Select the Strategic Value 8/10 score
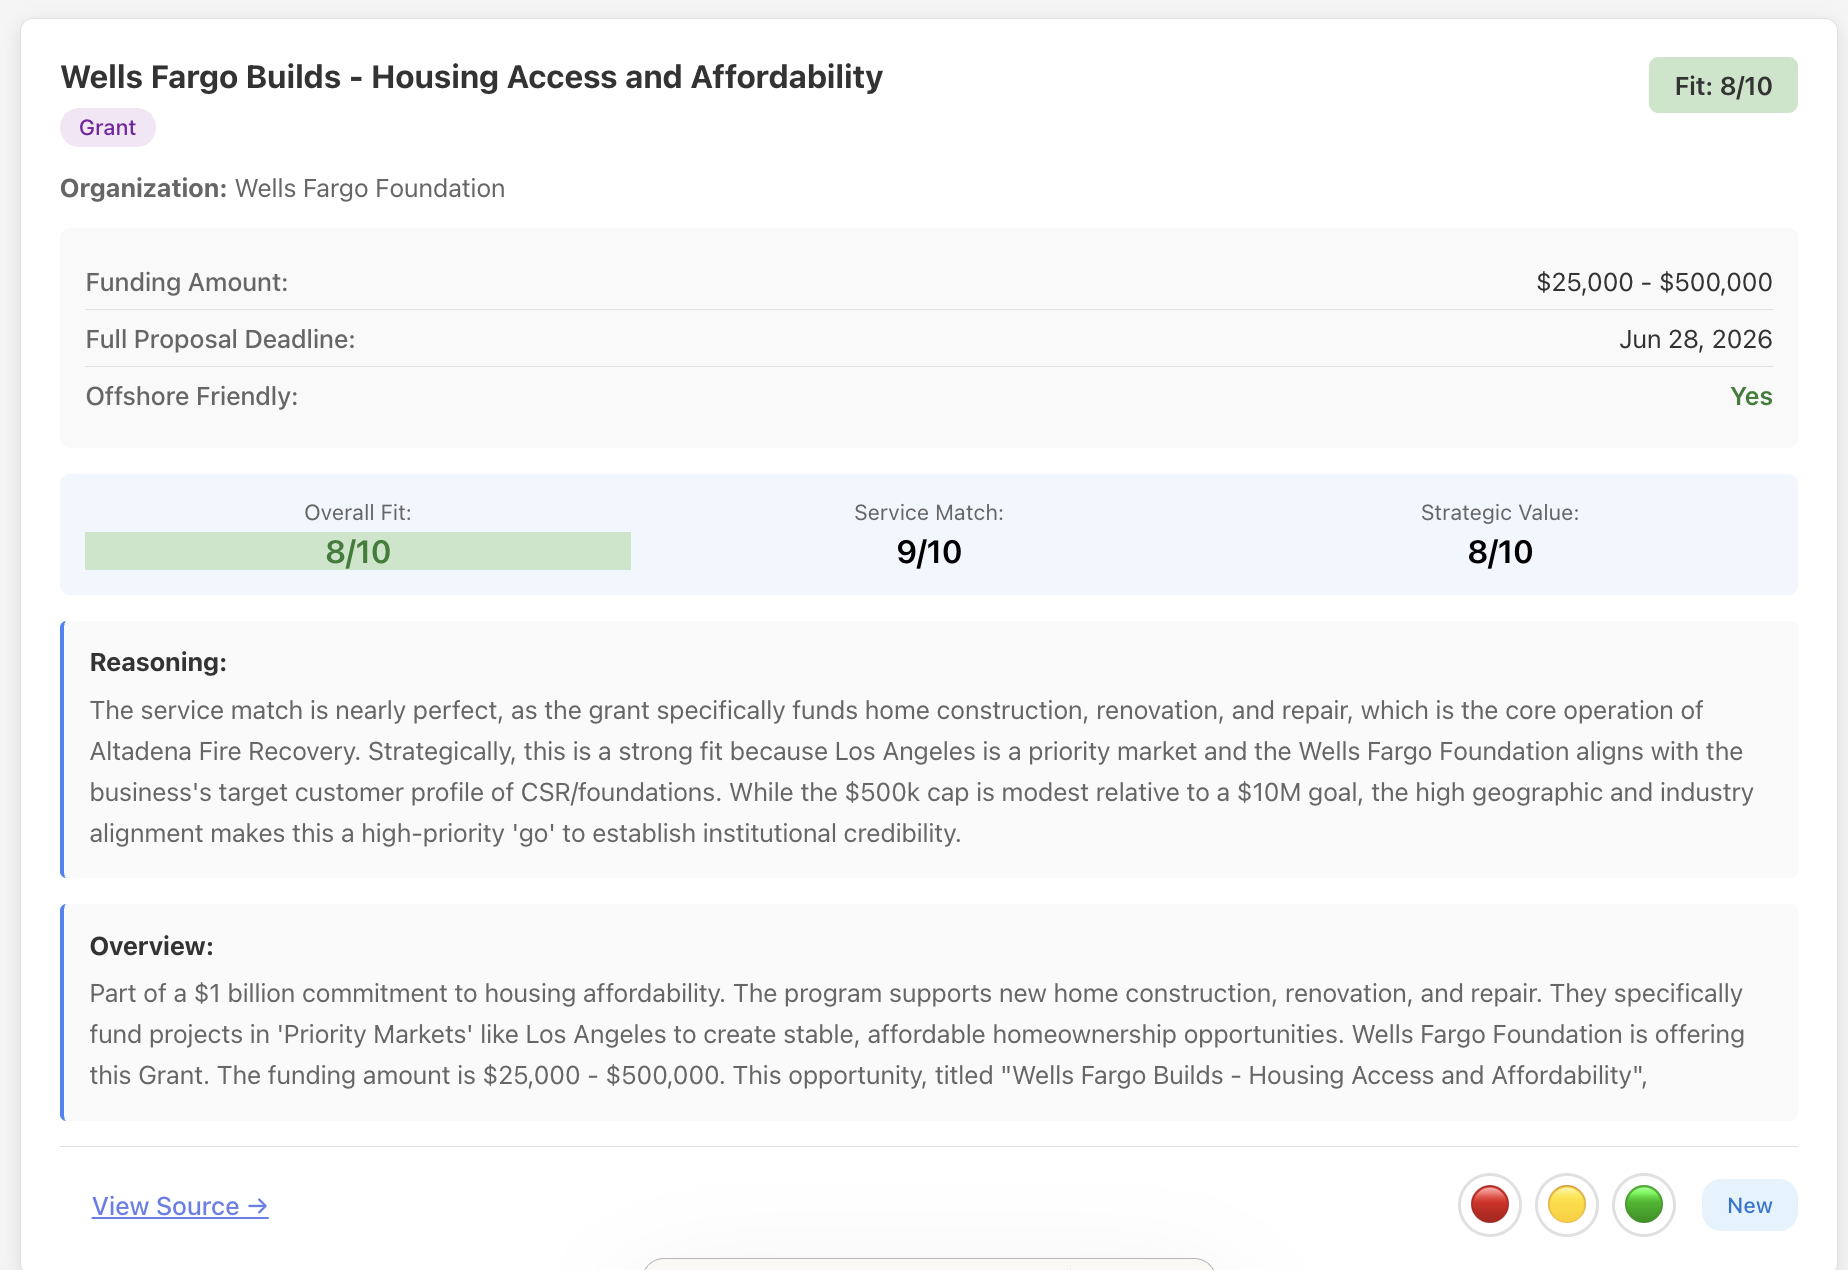This screenshot has width=1848, height=1270. click(1499, 552)
